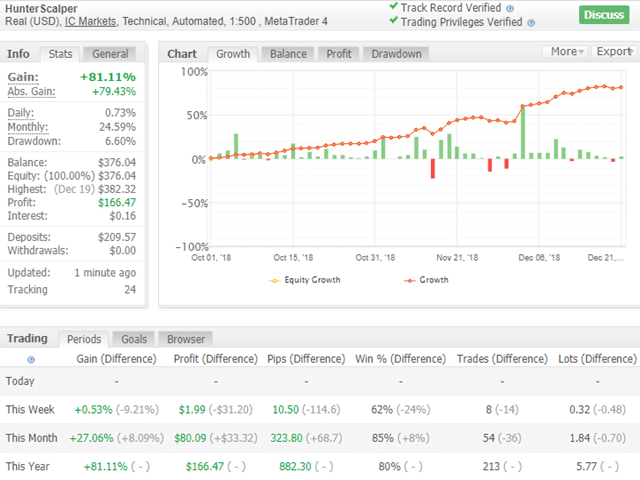This screenshot has height=480, width=640.
Task: Click the green Discuss button
Action: pos(604,15)
